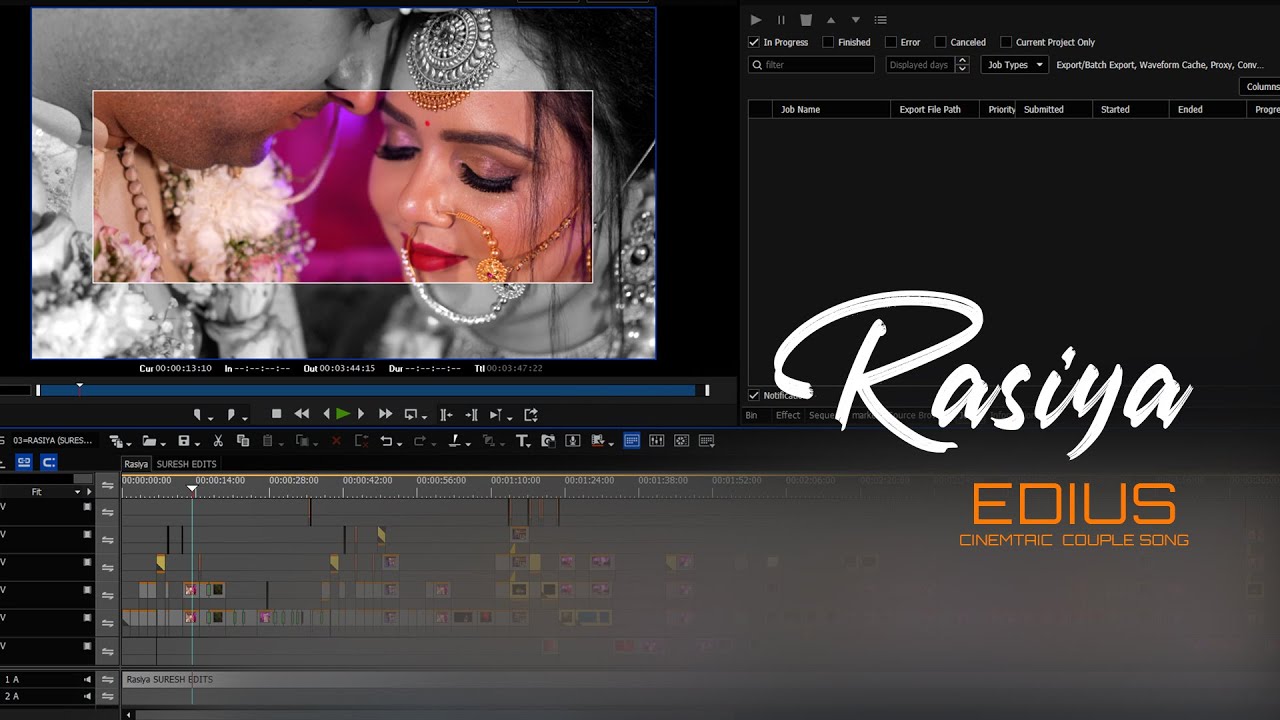Click the Ripple Delete icon
This screenshot has width=1280, height=720.
point(361,441)
